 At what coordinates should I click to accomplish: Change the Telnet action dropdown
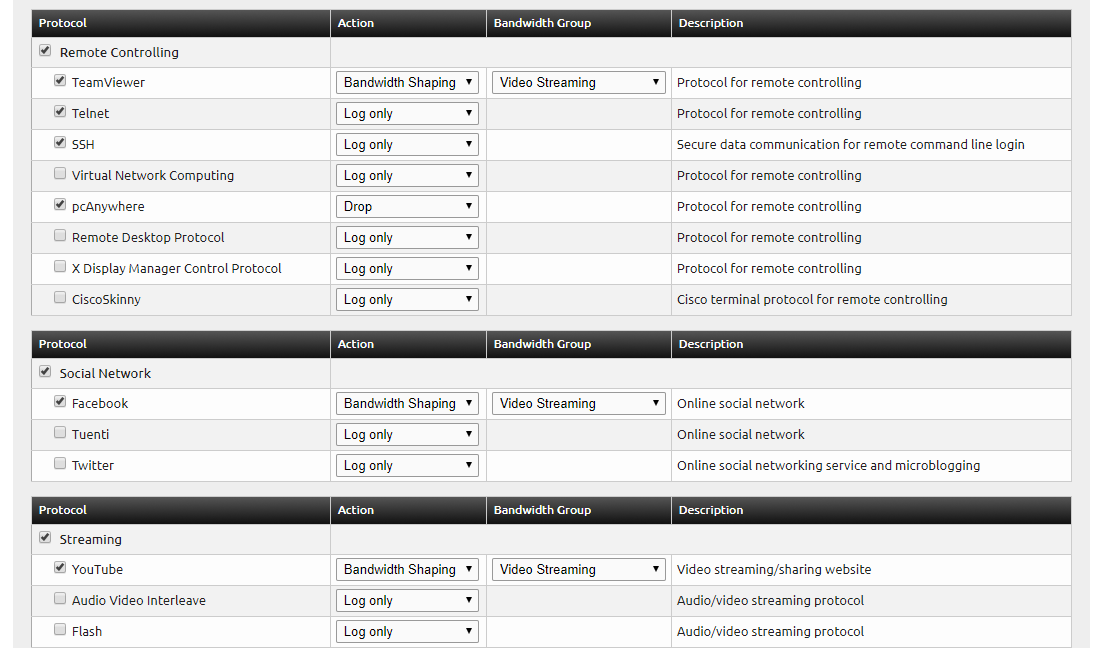407,113
